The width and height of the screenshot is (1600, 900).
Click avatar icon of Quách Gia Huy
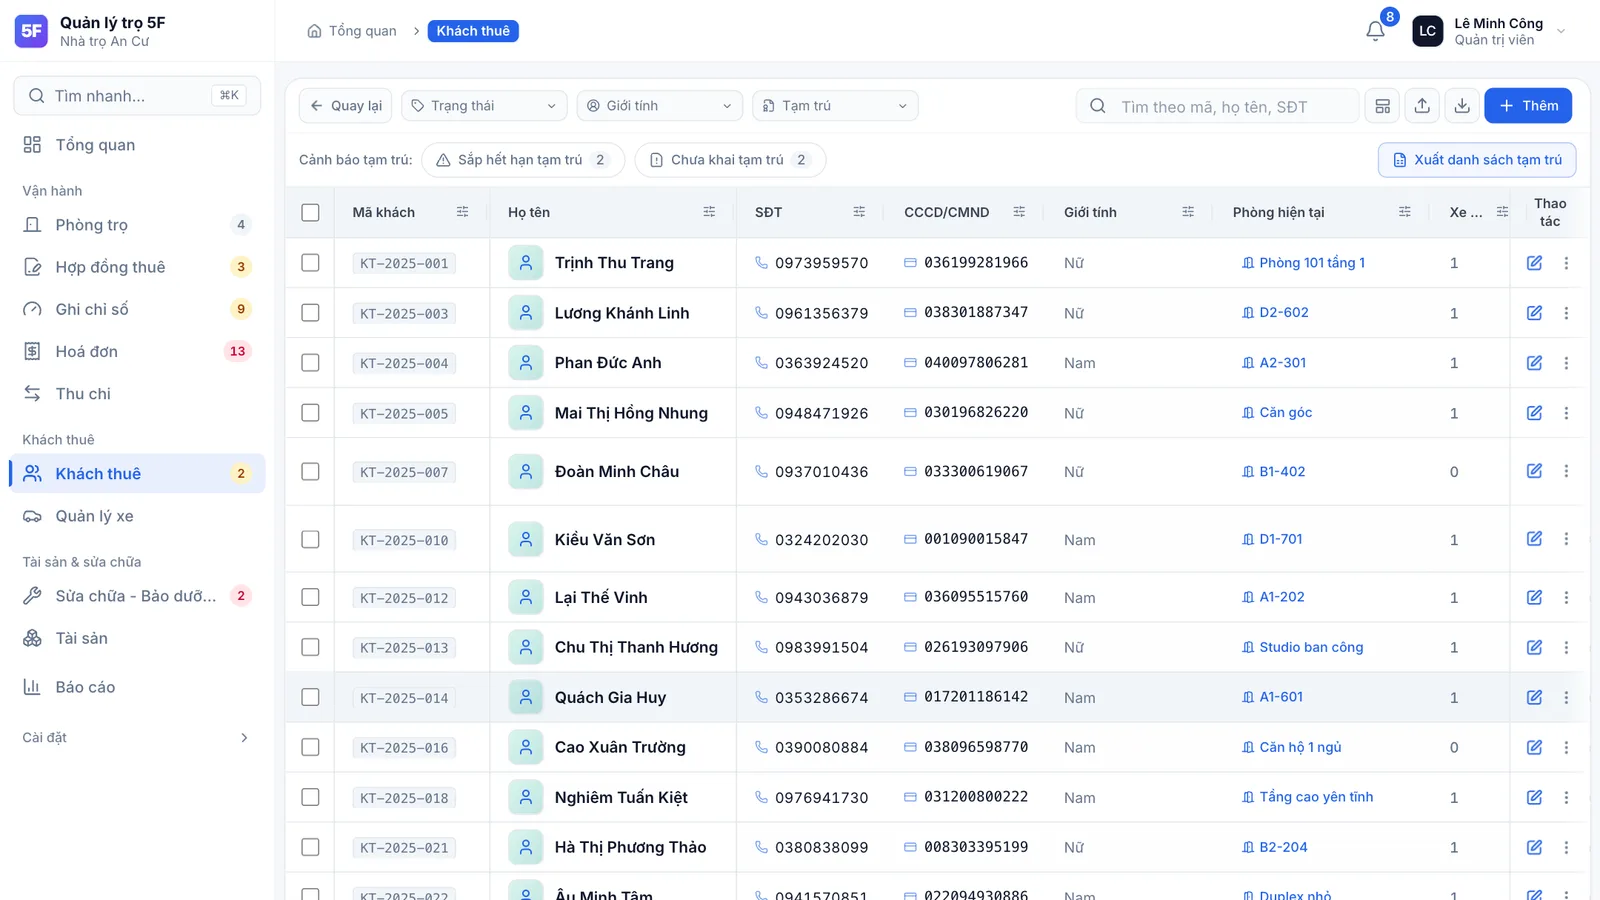(x=525, y=697)
